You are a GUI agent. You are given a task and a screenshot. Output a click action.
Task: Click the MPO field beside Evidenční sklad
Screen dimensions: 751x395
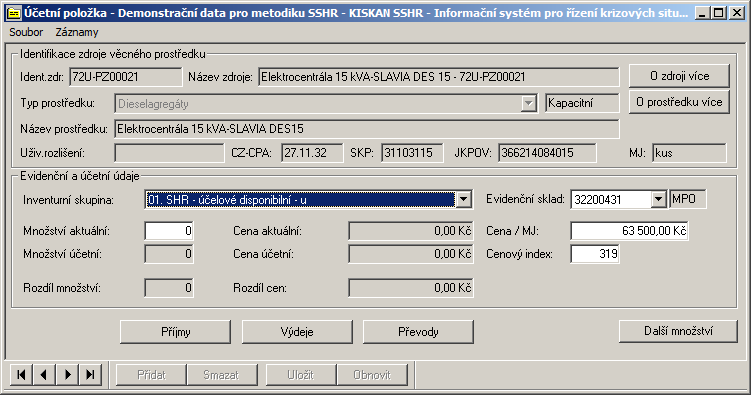pos(688,199)
